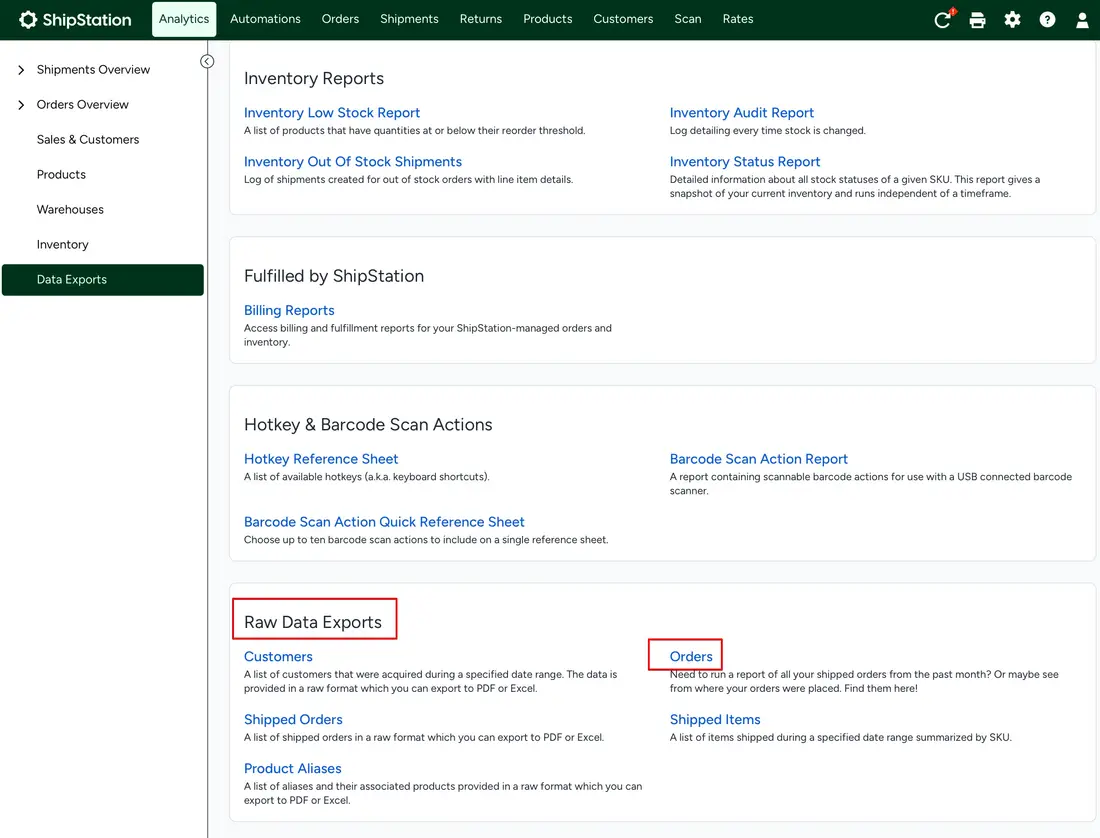Open the Products top navigation tab

tap(547, 19)
